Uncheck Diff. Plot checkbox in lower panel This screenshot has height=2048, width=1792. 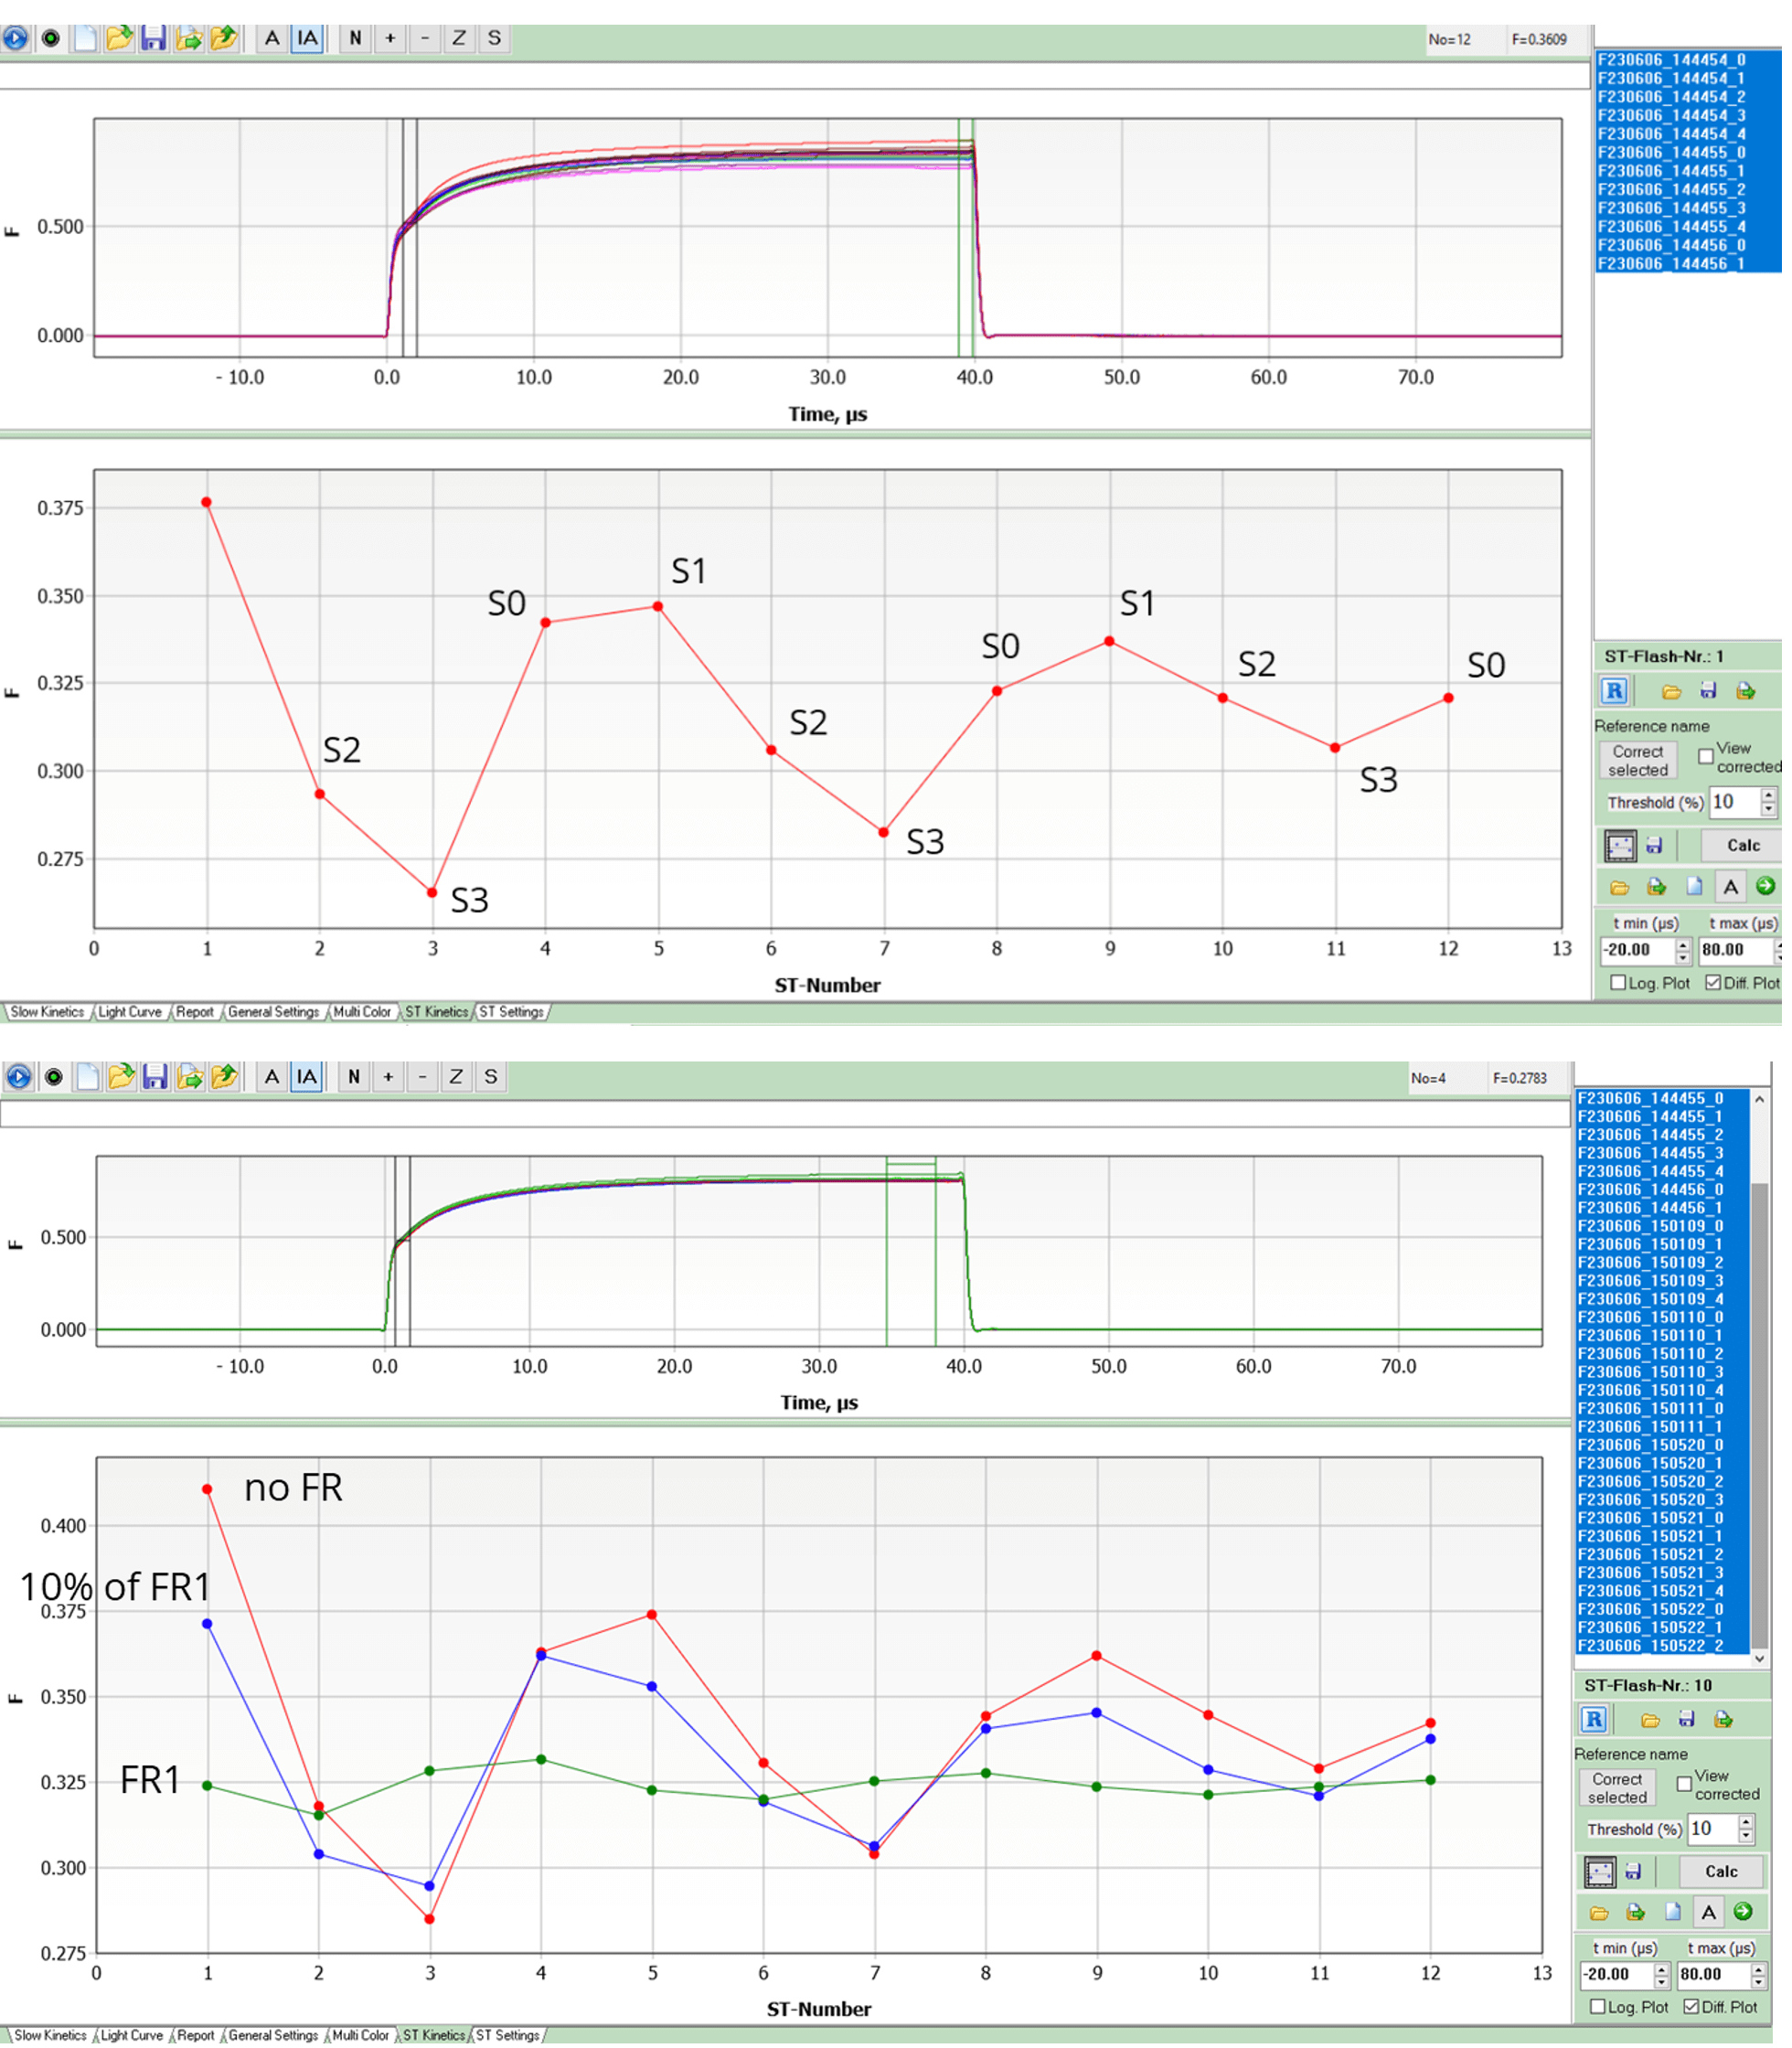point(1691,2007)
